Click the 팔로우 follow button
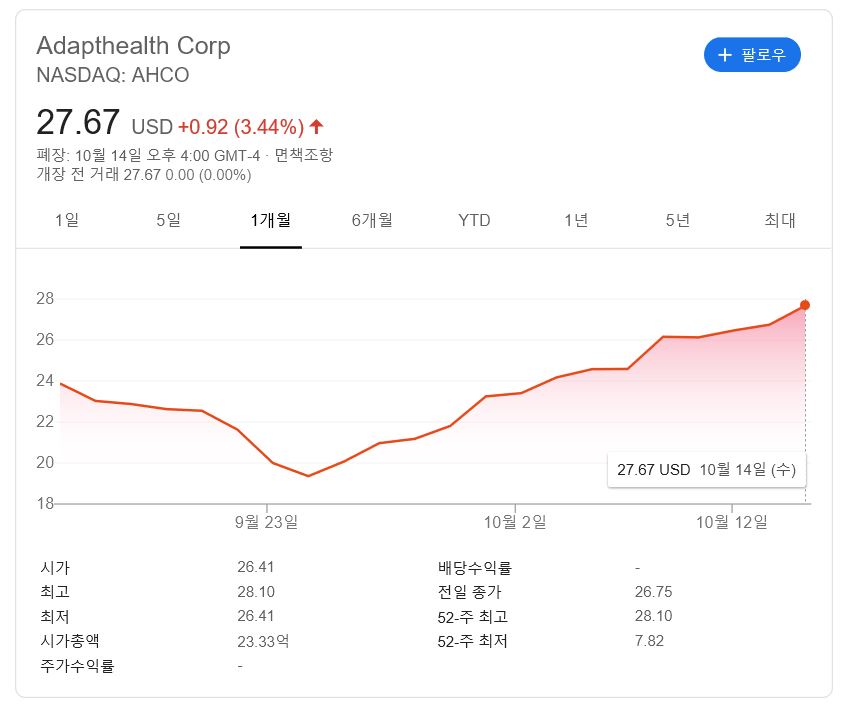 [752, 55]
